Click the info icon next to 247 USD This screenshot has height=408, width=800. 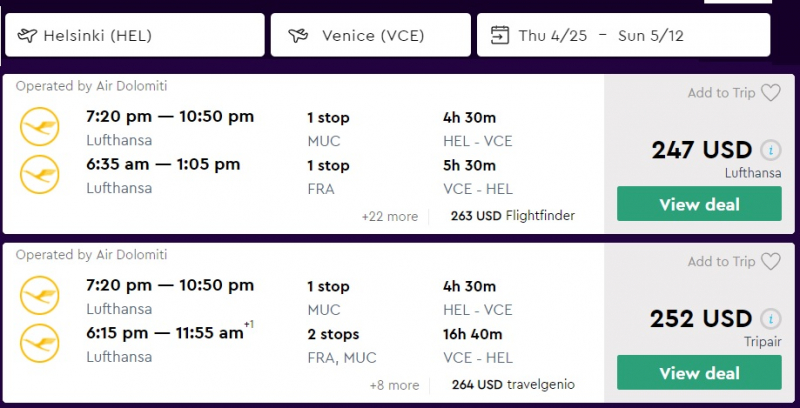(770, 150)
